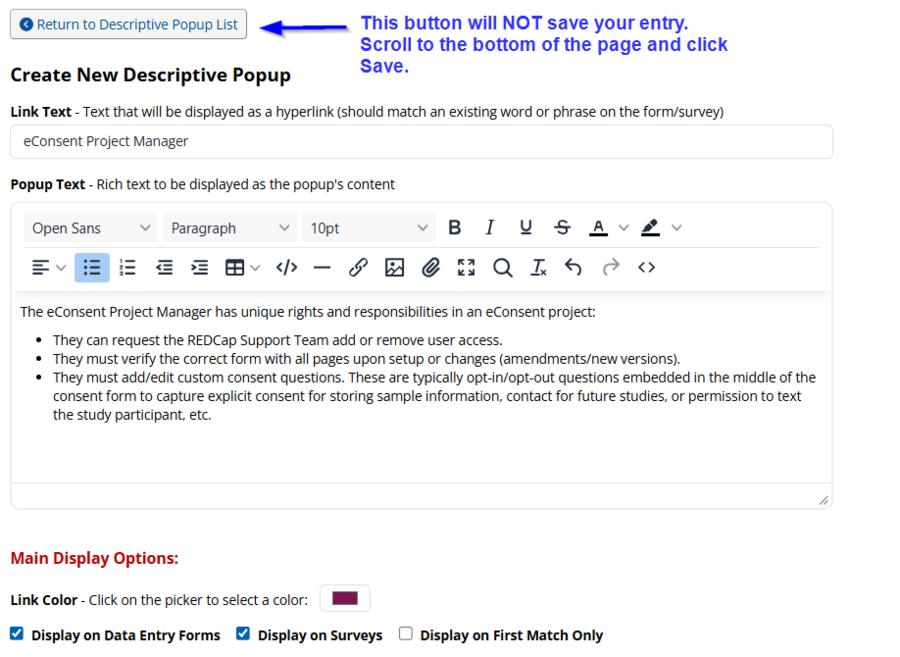Enable Display on First Match Only

[405, 633]
